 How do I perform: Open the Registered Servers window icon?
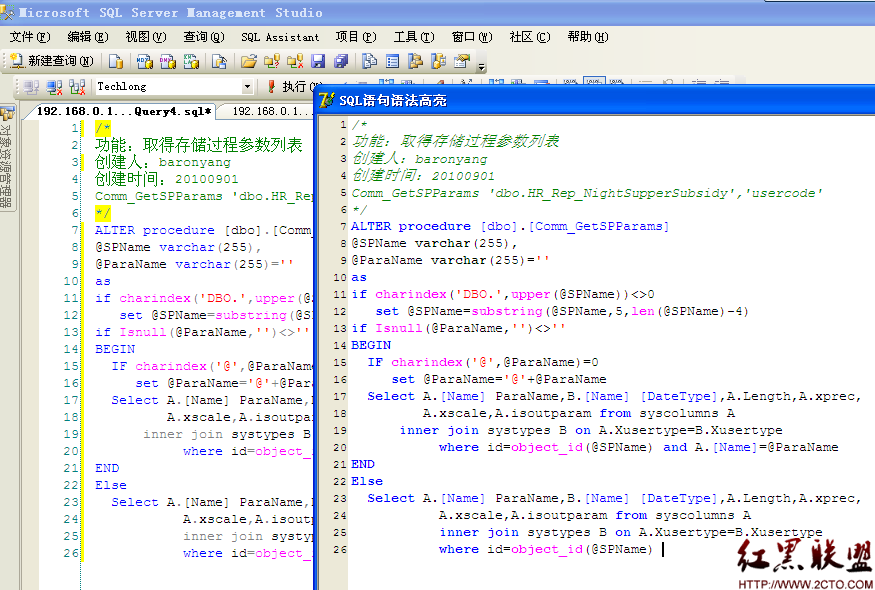369,61
